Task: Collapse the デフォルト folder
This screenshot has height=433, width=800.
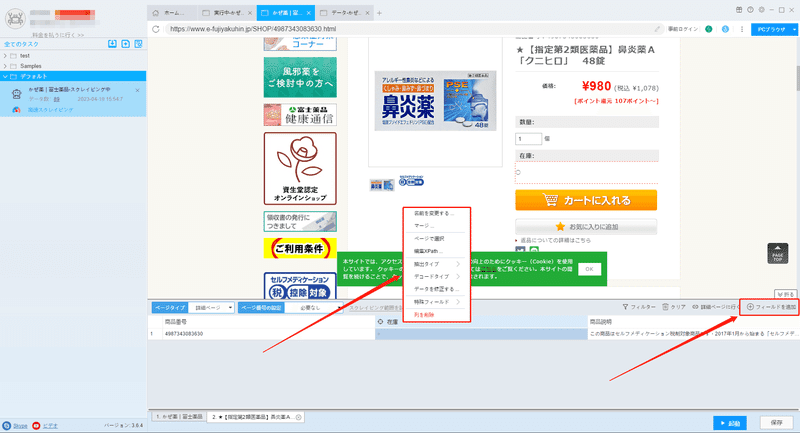Action: 5,77
